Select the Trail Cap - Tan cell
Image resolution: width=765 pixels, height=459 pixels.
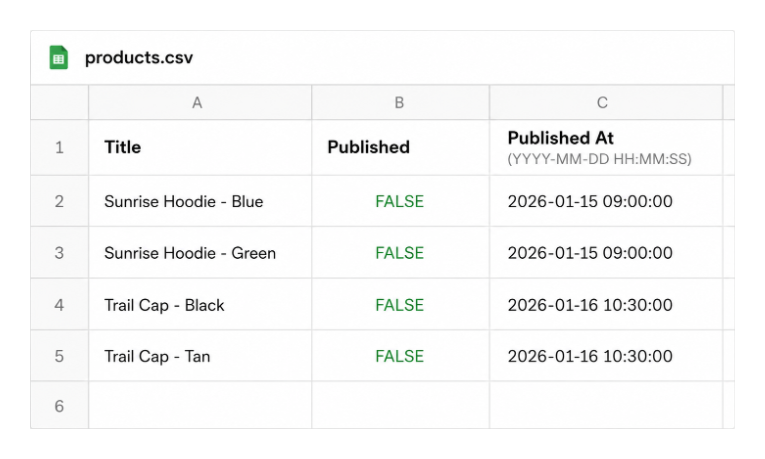[x=200, y=356]
